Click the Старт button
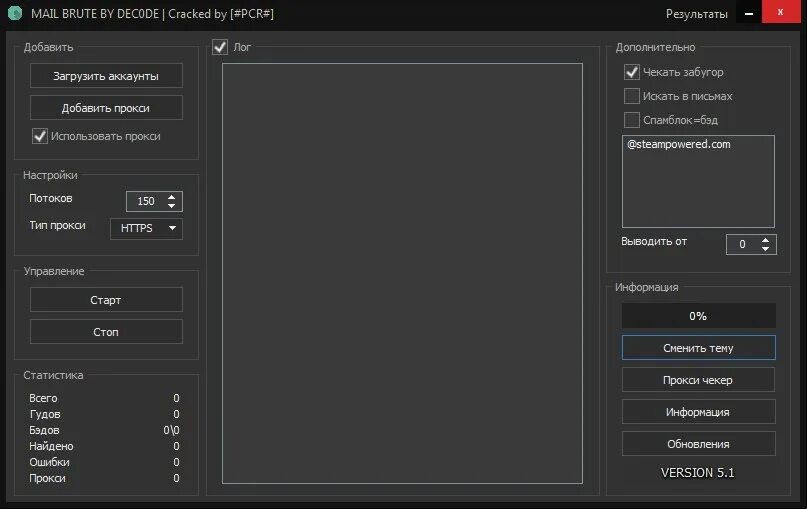807x509 pixels. tap(106, 300)
